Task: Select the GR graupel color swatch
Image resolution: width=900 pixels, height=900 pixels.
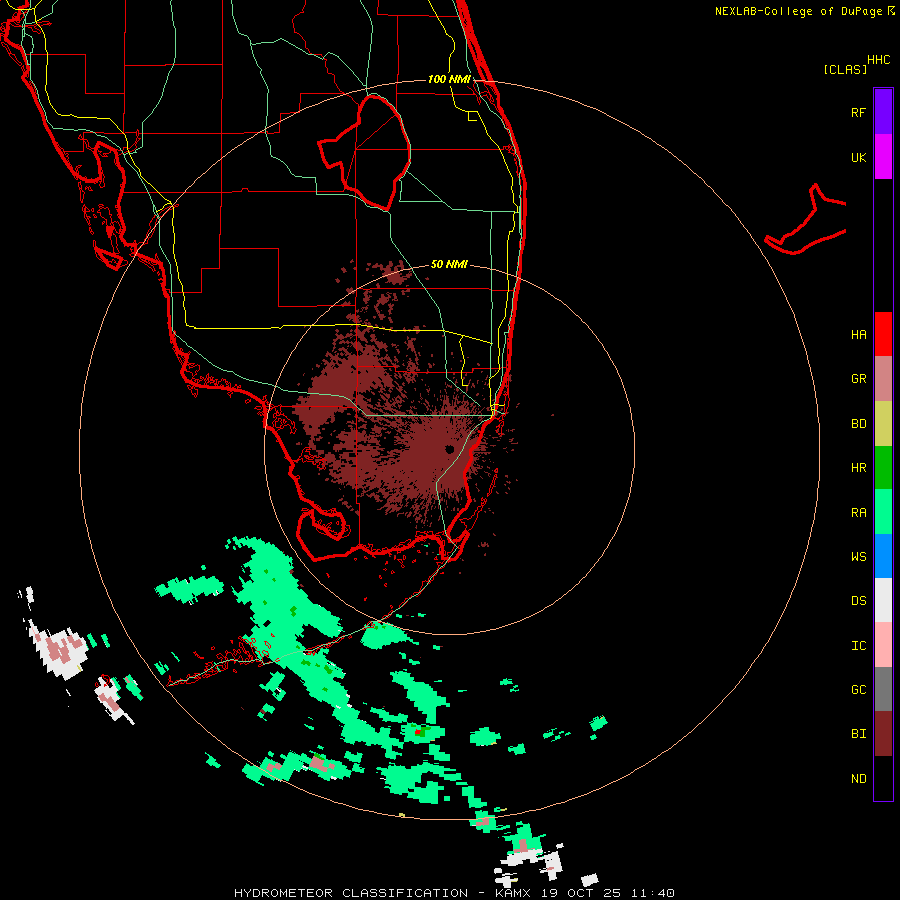Action: click(883, 379)
